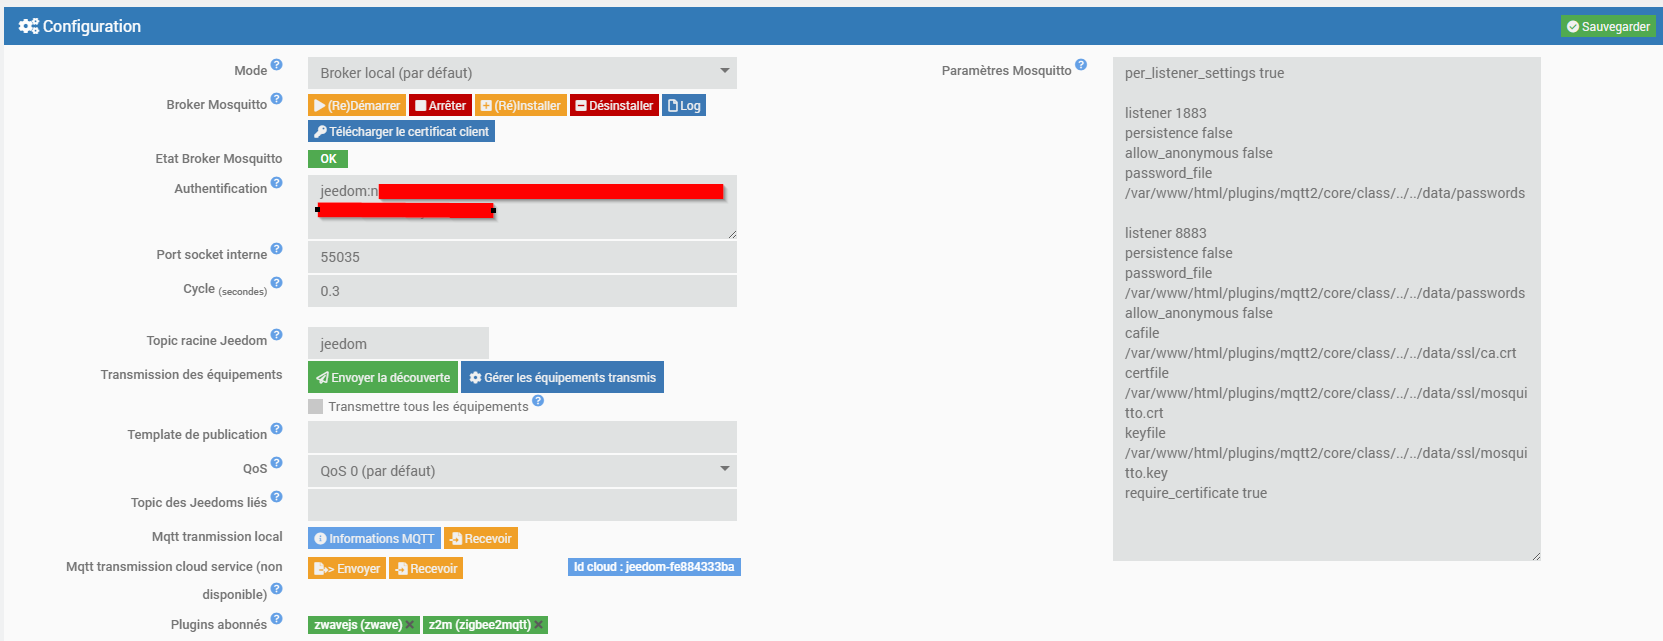The width and height of the screenshot is (1663, 641).
Task: Click the Cycle help icon
Action: (277, 282)
